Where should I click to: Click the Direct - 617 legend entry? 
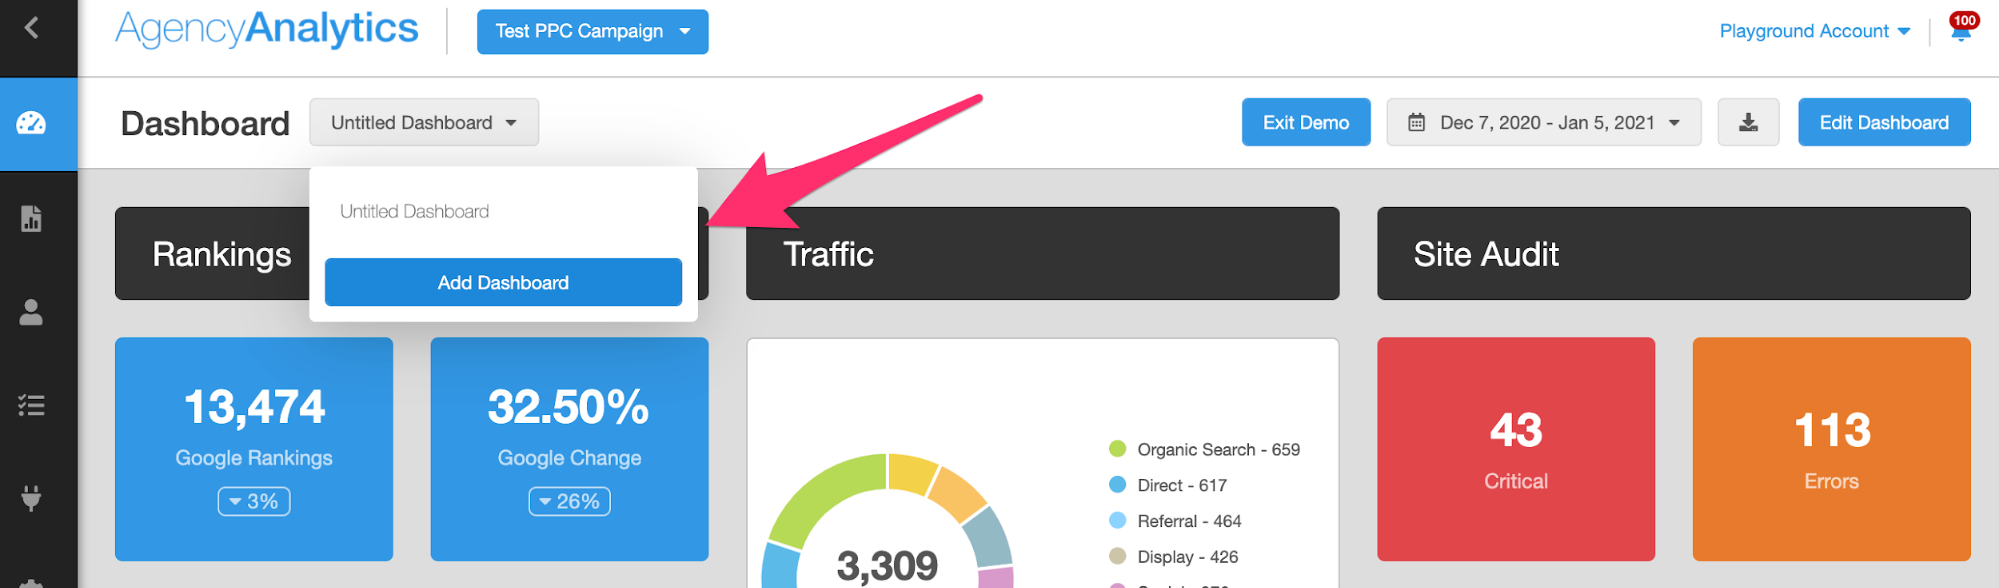click(1168, 486)
